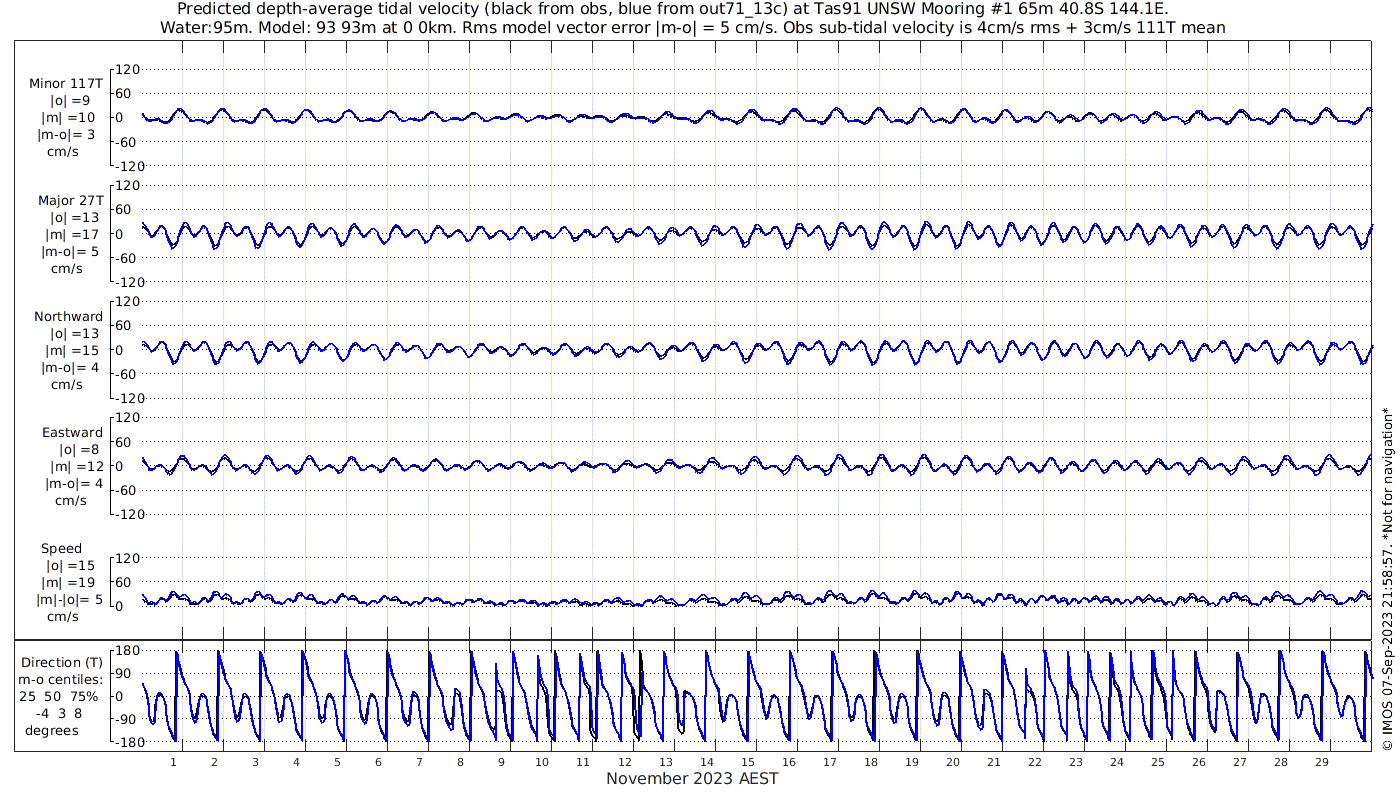
Task: Click the 'Eastward' panel label
Action: (72, 433)
